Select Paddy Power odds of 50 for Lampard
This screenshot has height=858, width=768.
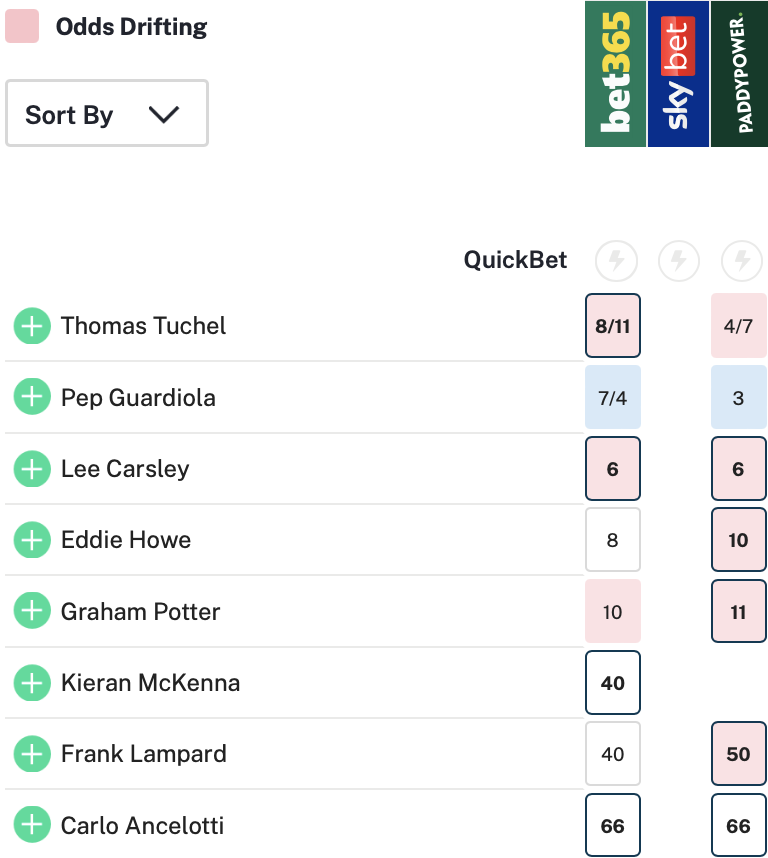pyautogui.click(x=739, y=754)
